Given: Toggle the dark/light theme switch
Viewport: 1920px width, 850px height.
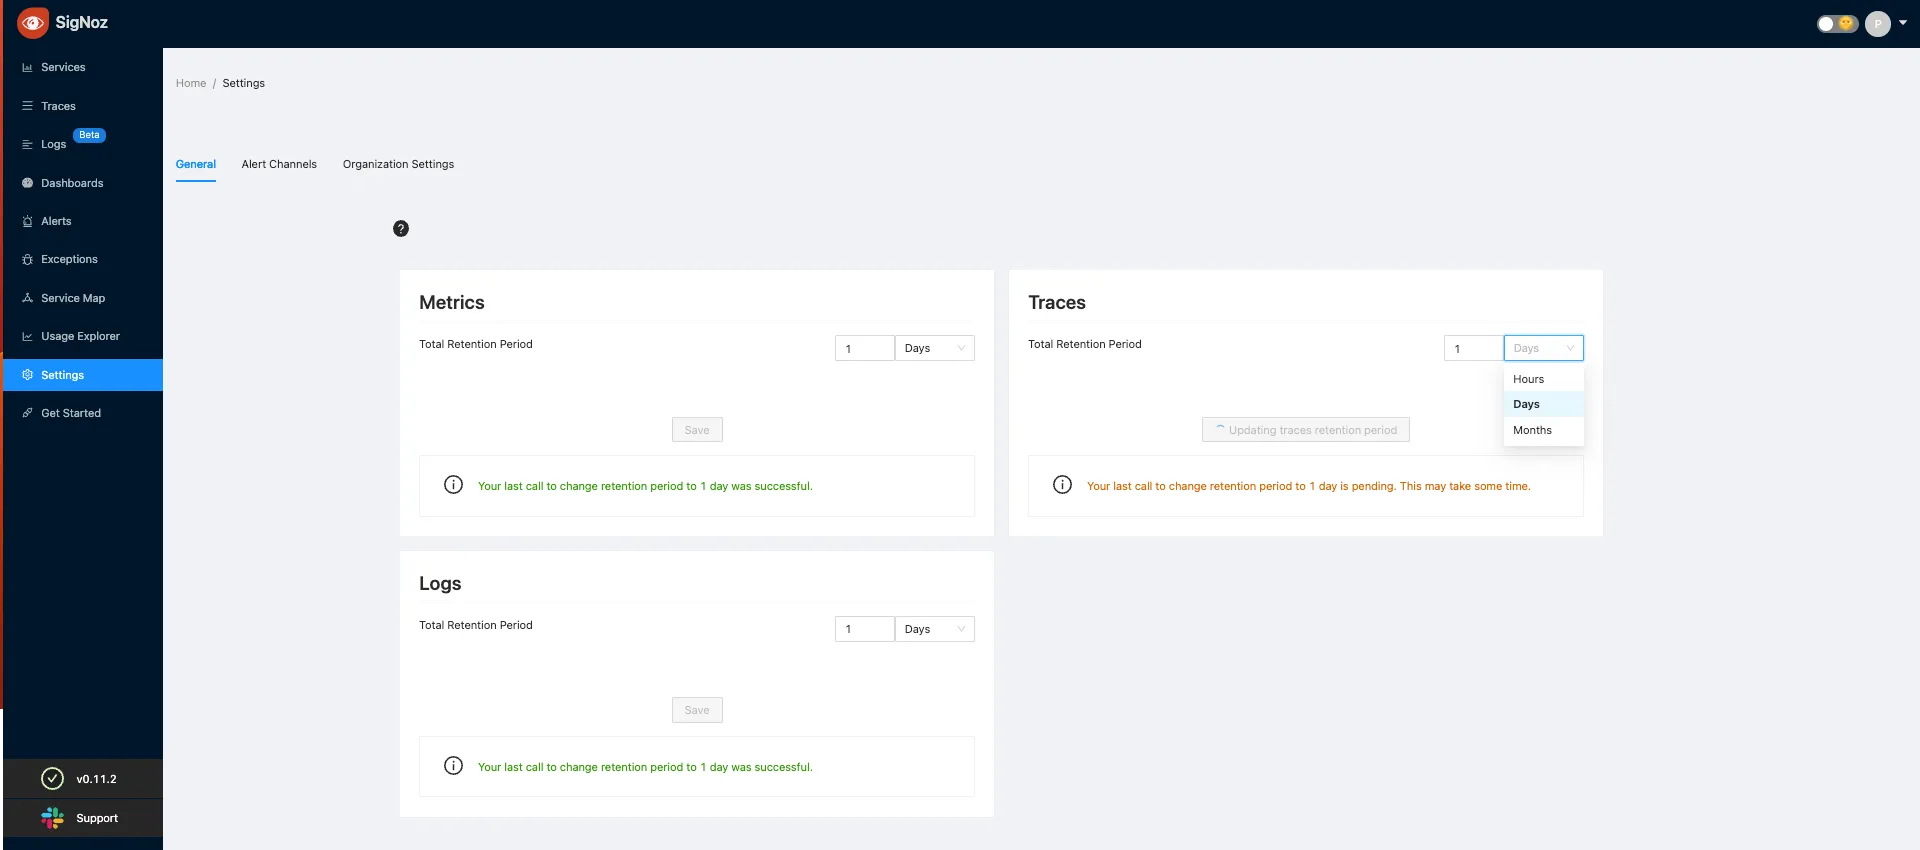Looking at the screenshot, I should point(1837,23).
